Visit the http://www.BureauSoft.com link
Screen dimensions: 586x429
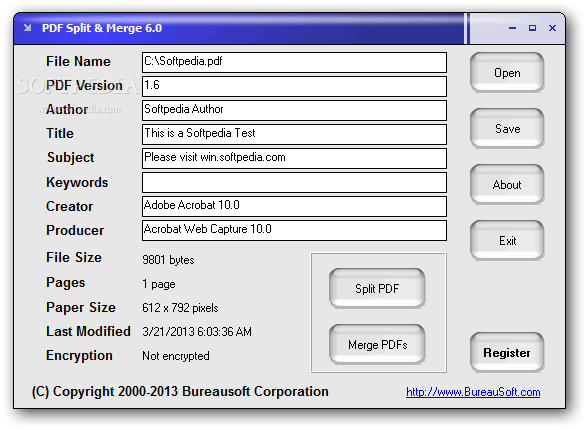[473, 392]
